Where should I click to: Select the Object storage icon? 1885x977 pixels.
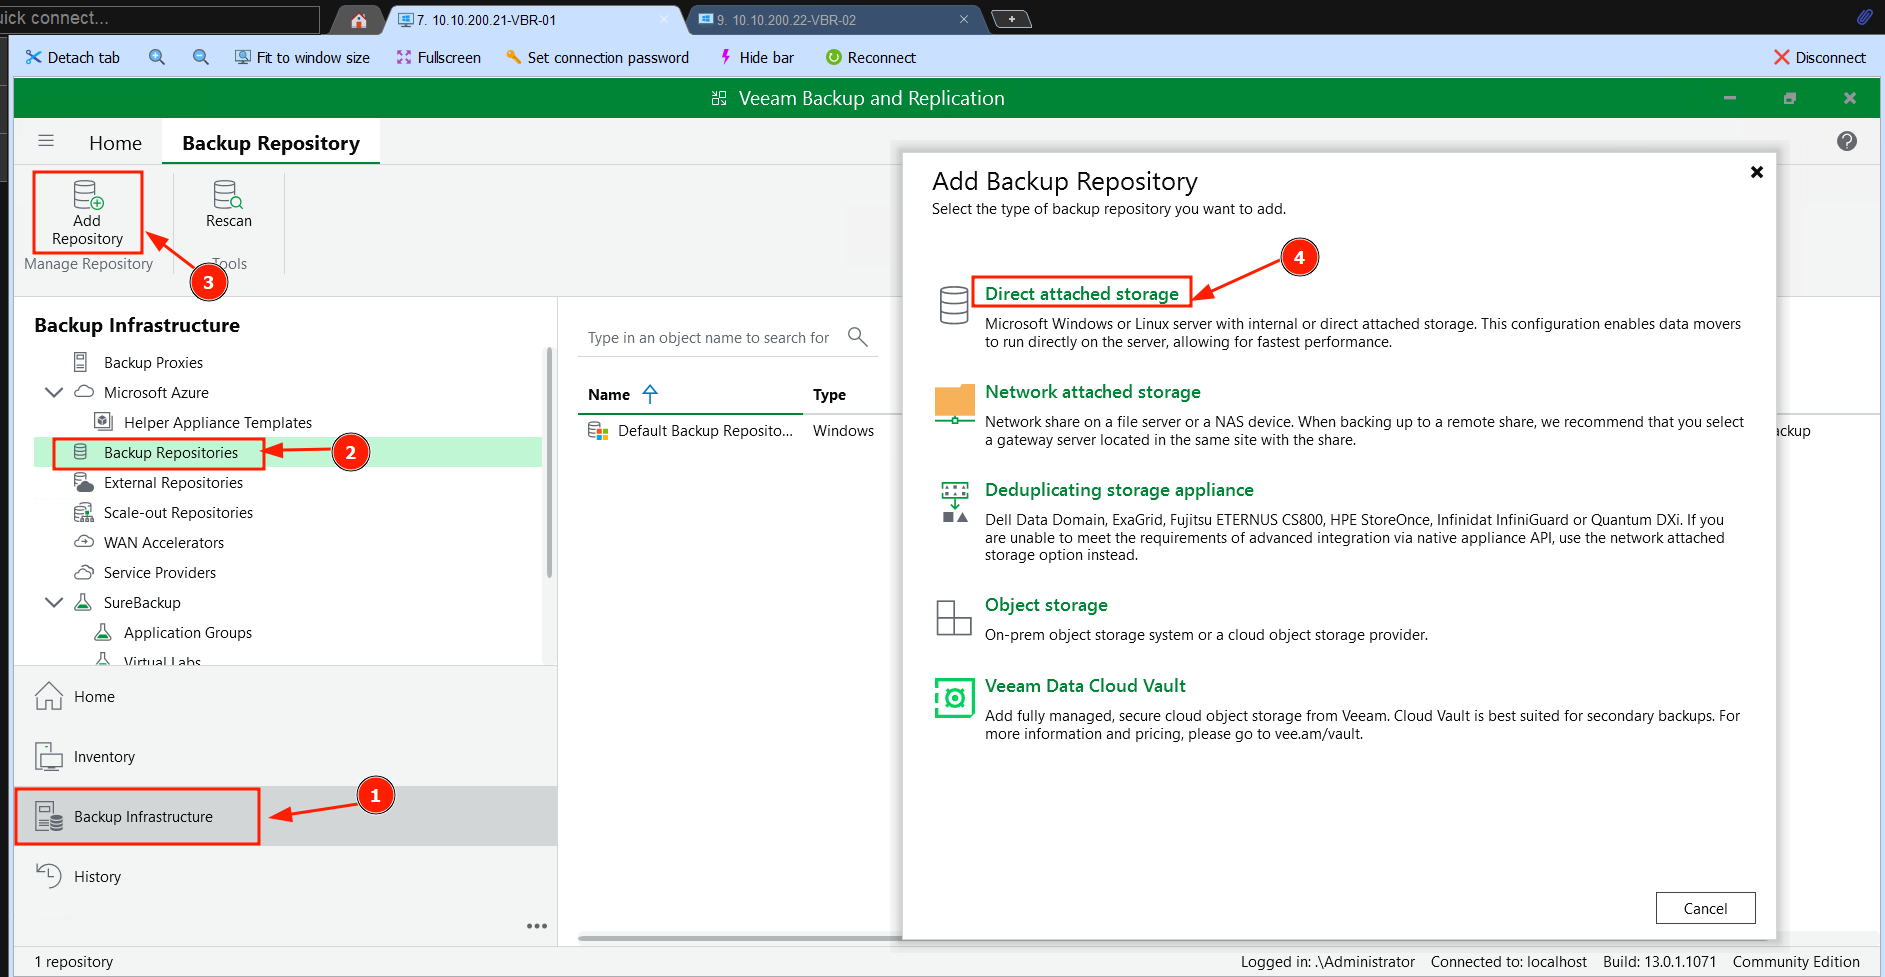pos(953,617)
